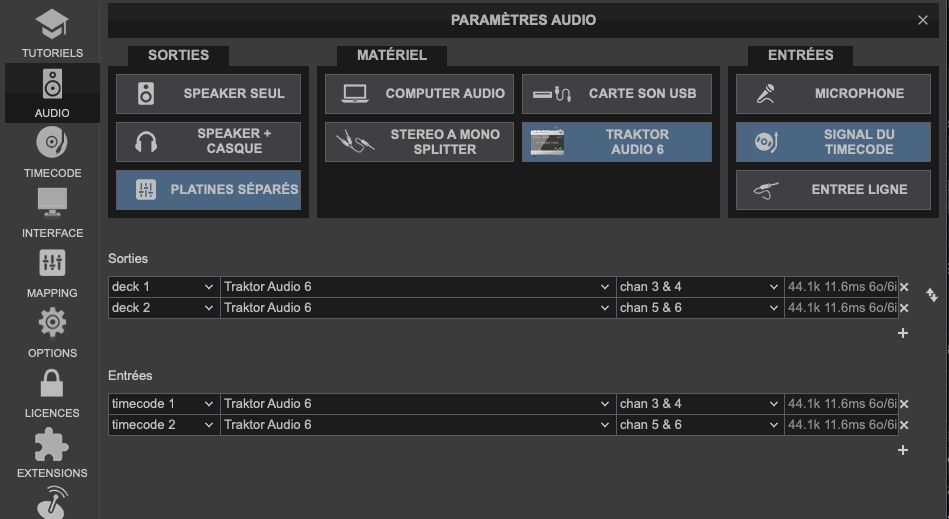
Task: Select Stereo A Mono Splitter hardware
Action: click(419, 142)
